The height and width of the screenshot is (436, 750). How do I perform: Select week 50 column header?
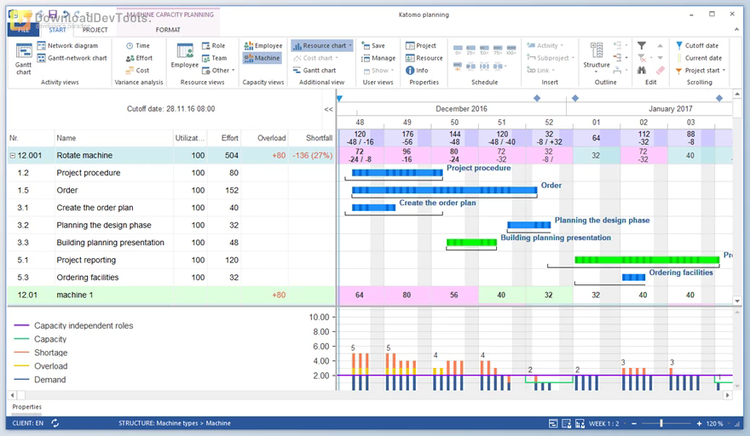454,122
